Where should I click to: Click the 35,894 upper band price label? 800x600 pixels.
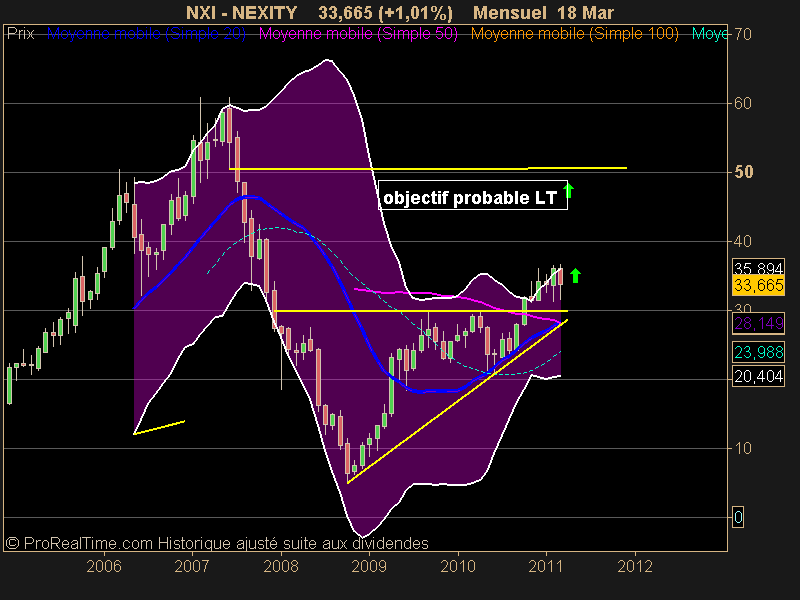(758, 268)
